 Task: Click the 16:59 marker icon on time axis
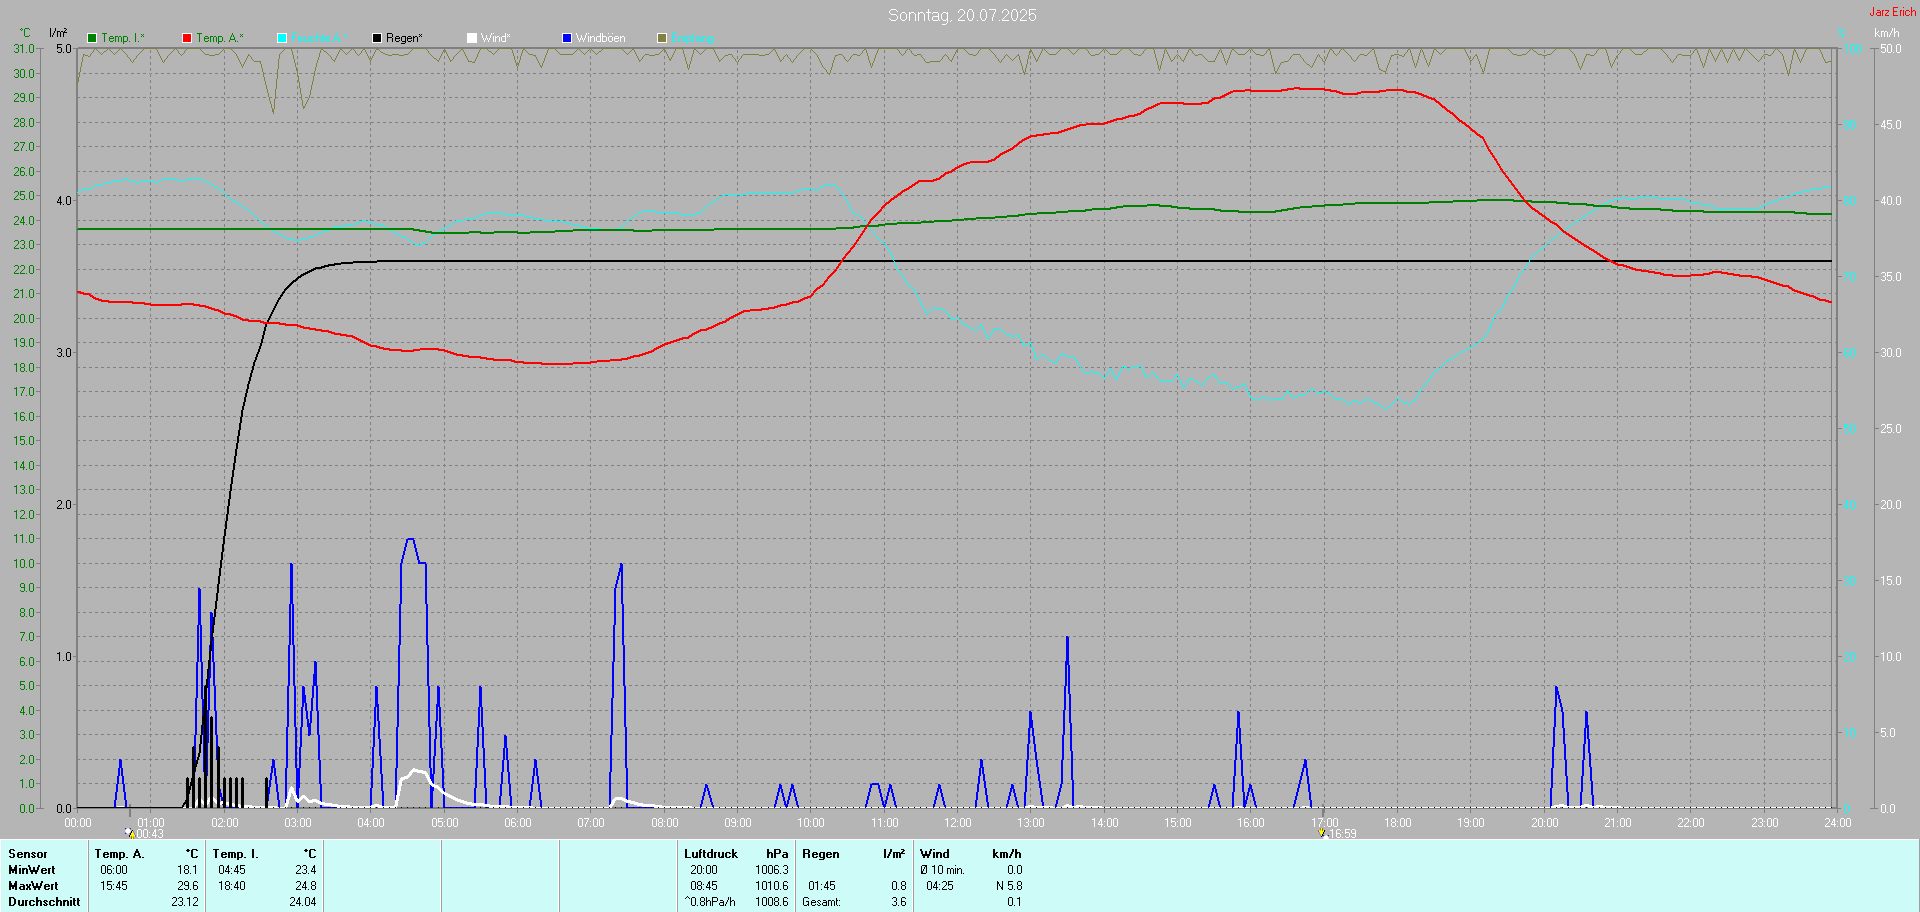pyautogui.click(x=1322, y=833)
